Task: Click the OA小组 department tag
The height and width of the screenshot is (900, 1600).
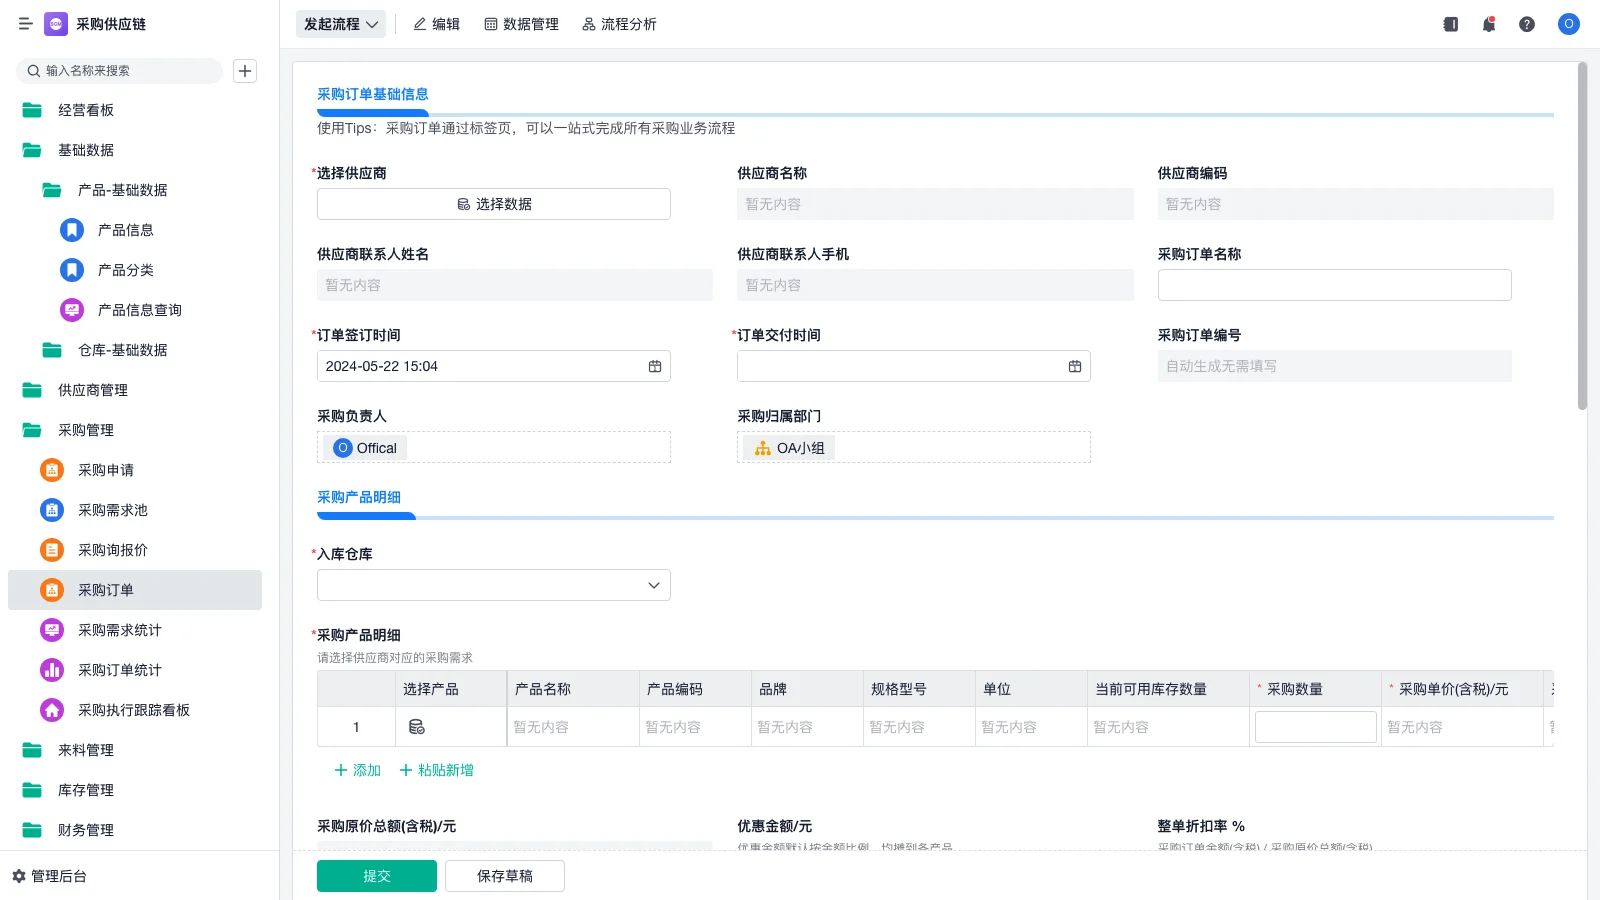Action: 789,448
